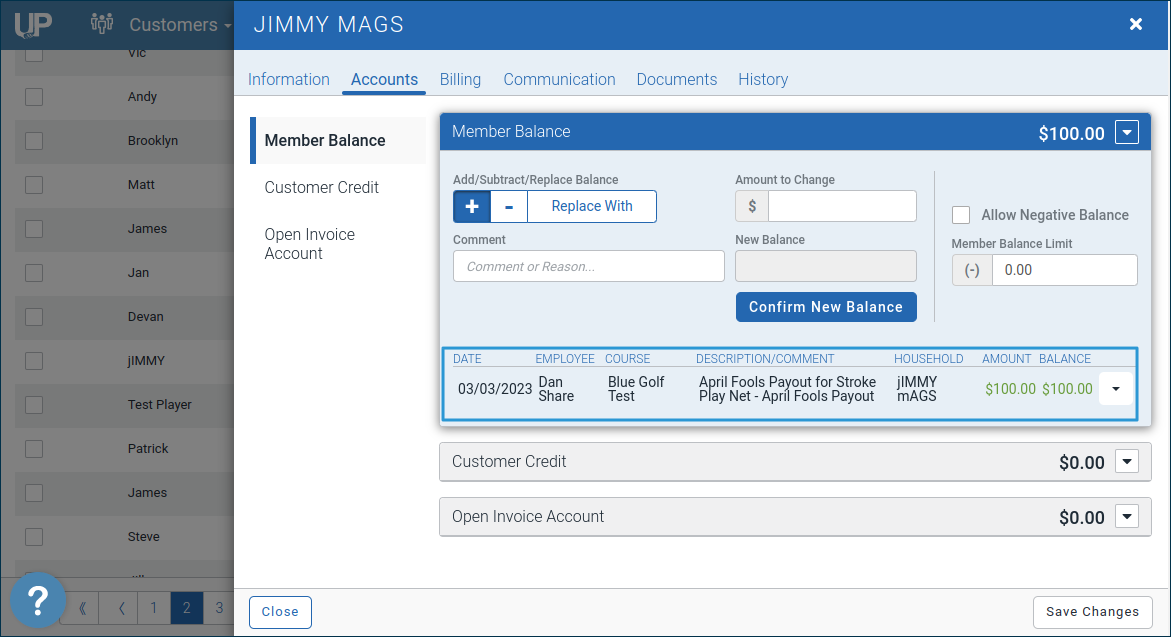
Task: Go to page 1 of customers
Action: pyautogui.click(x=154, y=608)
